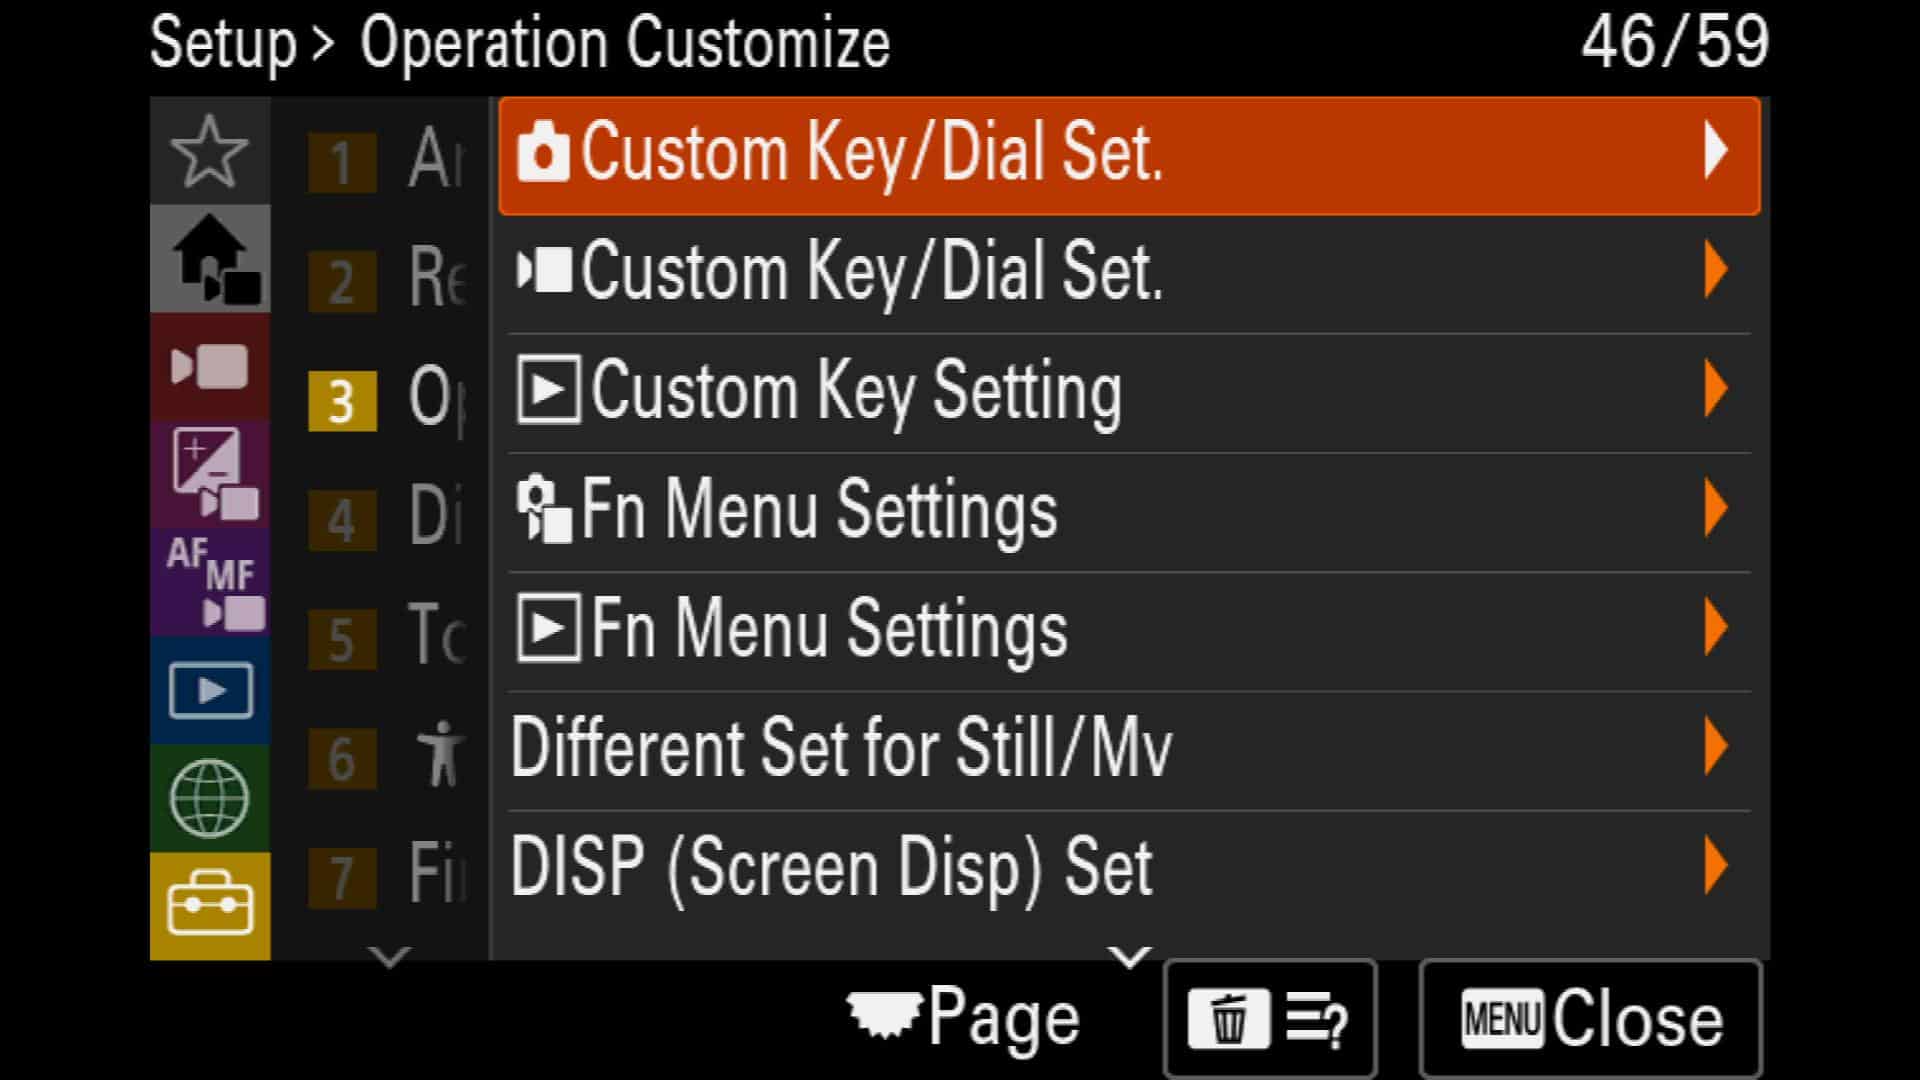Viewport: 1920px width, 1080px height.
Task: Expand Different Set for Still/Mv arrow
Action: click(x=1716, y=746)
